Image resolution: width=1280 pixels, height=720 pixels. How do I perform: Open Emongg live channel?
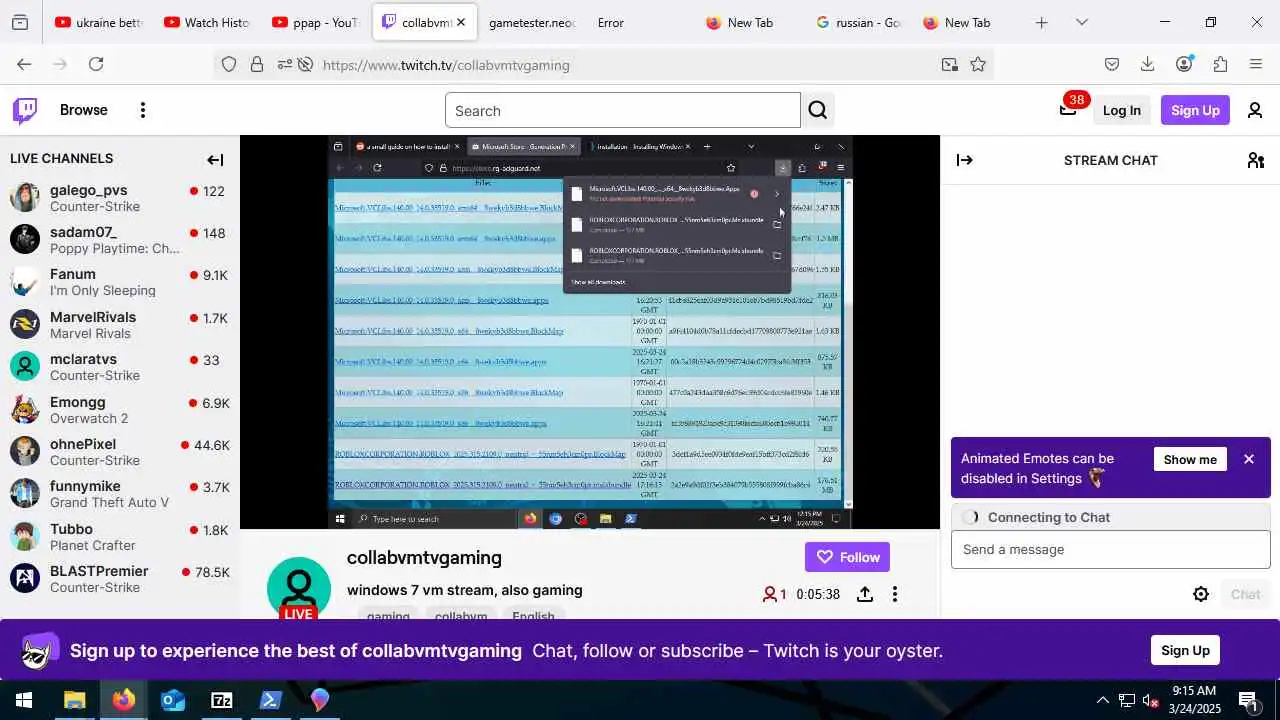click(120, 410)
